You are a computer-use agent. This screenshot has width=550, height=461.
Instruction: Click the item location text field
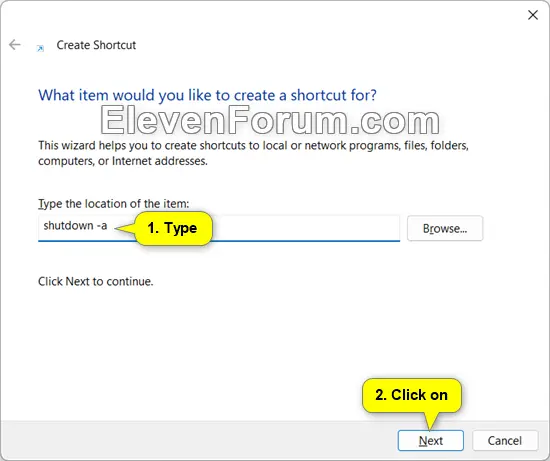(x=219, y=228)
